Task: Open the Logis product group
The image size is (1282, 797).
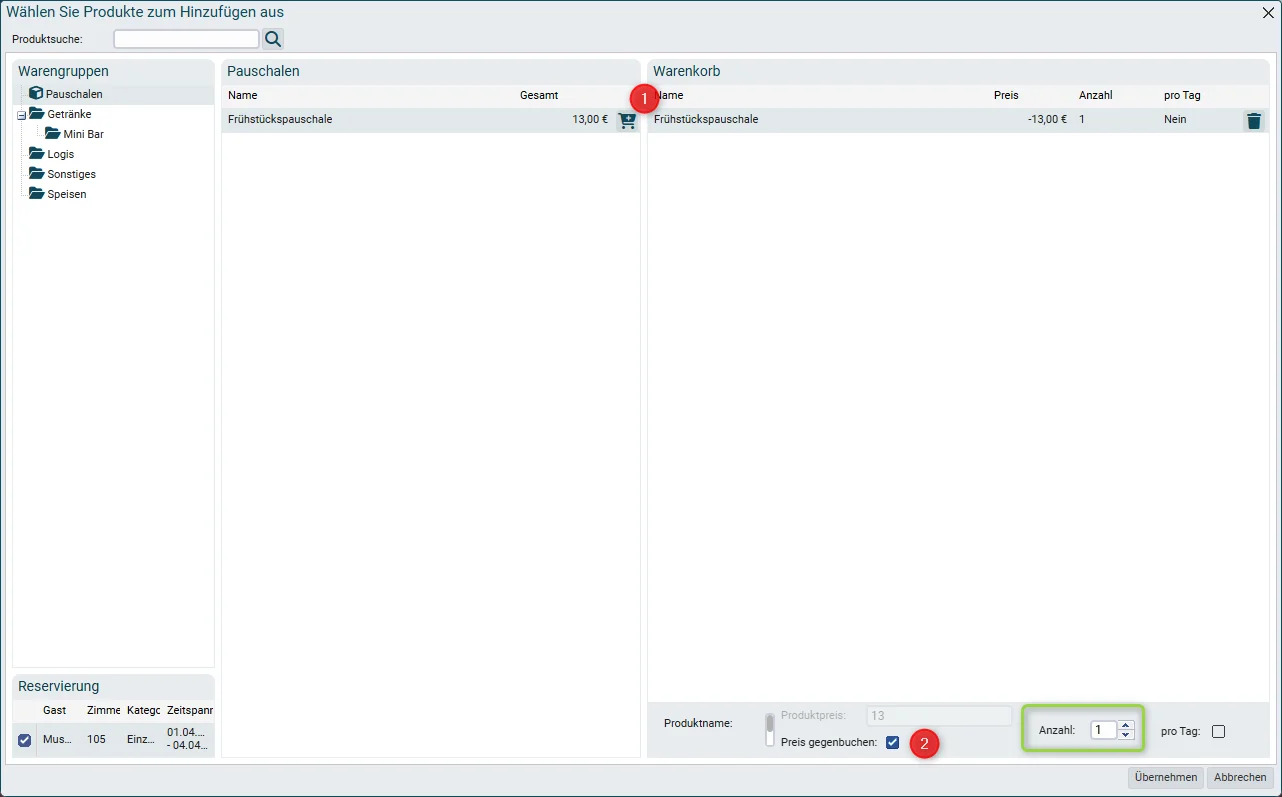Action: click(x=61, y=154)
